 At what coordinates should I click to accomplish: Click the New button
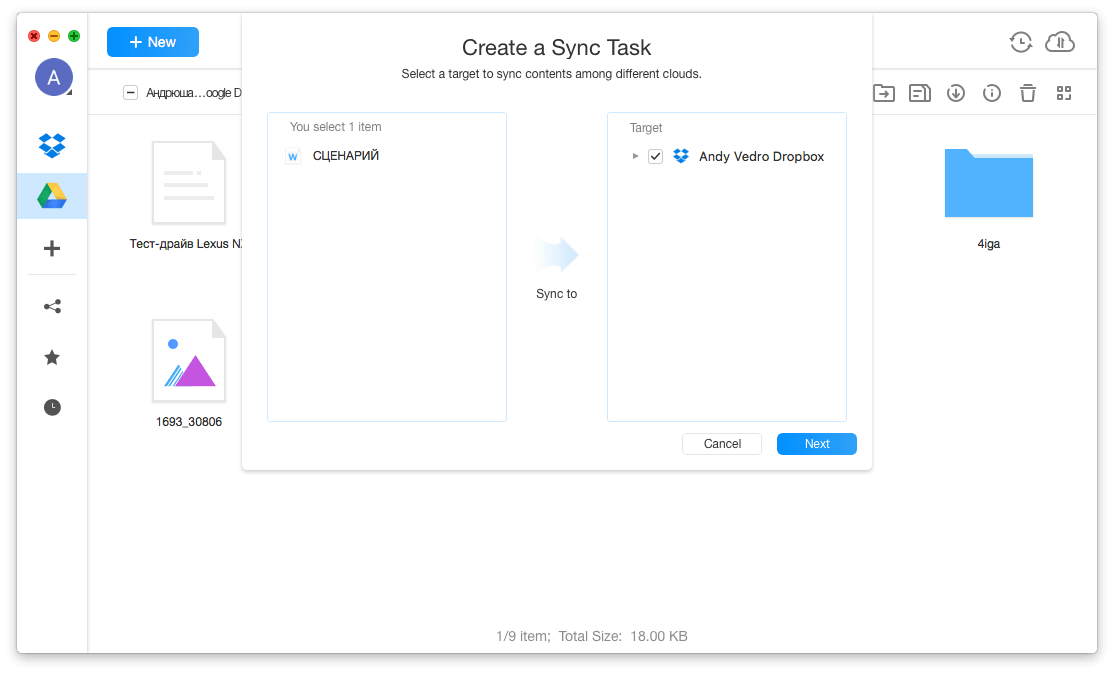pos(153,42)
